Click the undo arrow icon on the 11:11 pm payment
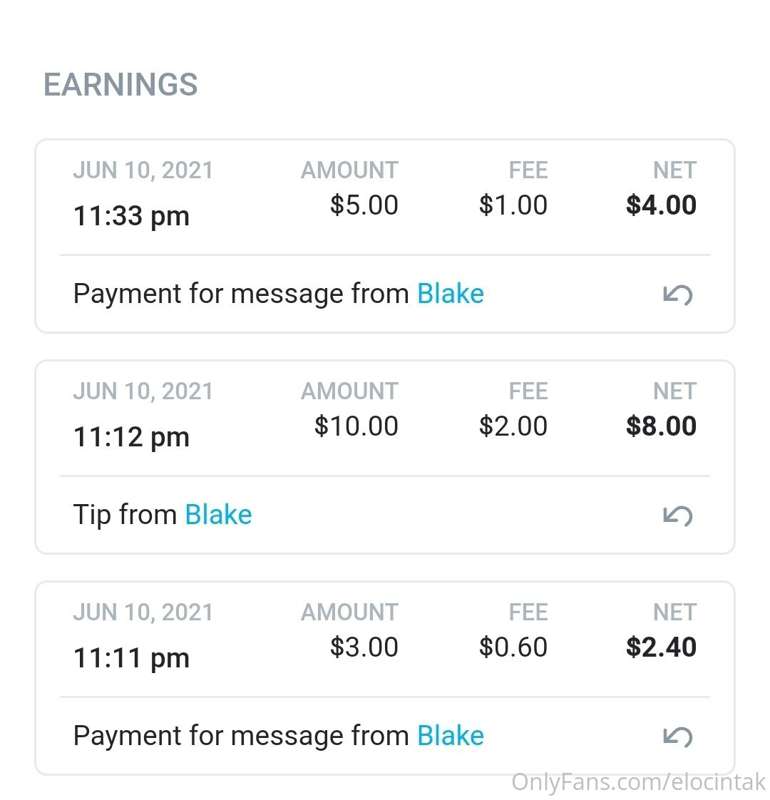 coord(678,737)
